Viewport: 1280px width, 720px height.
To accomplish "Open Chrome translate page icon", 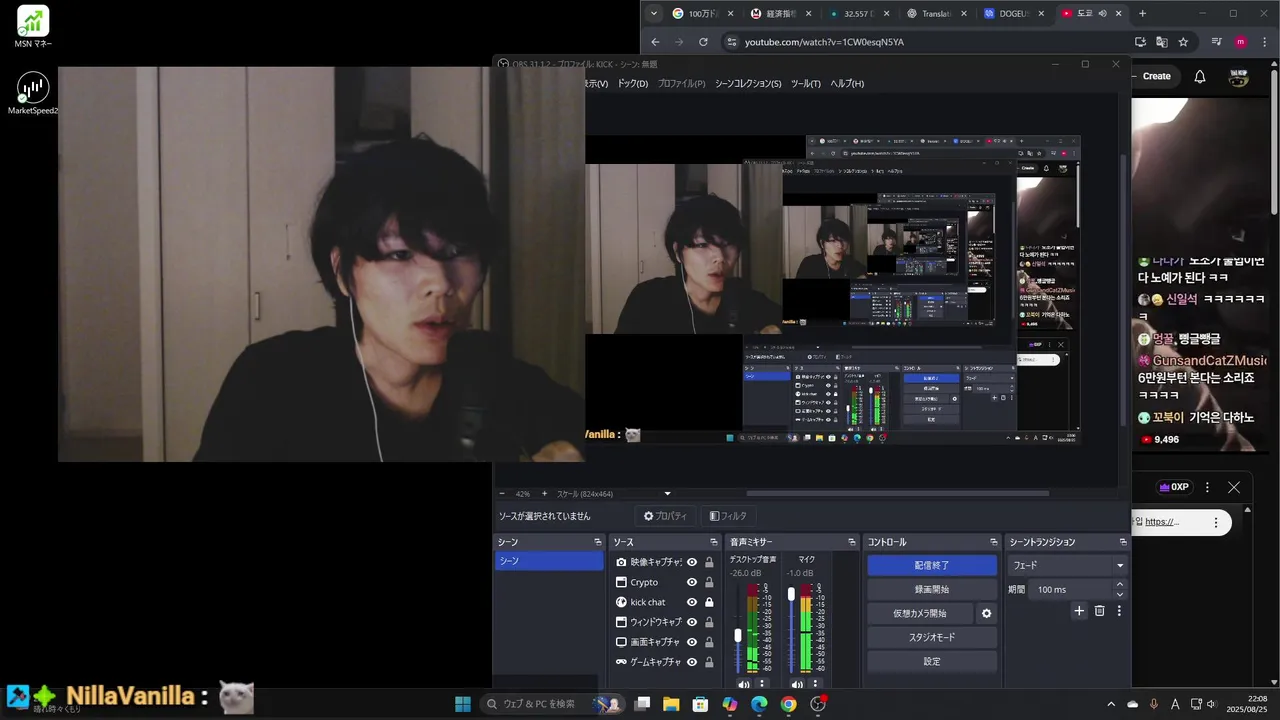I will click(x=1161, y=42).
